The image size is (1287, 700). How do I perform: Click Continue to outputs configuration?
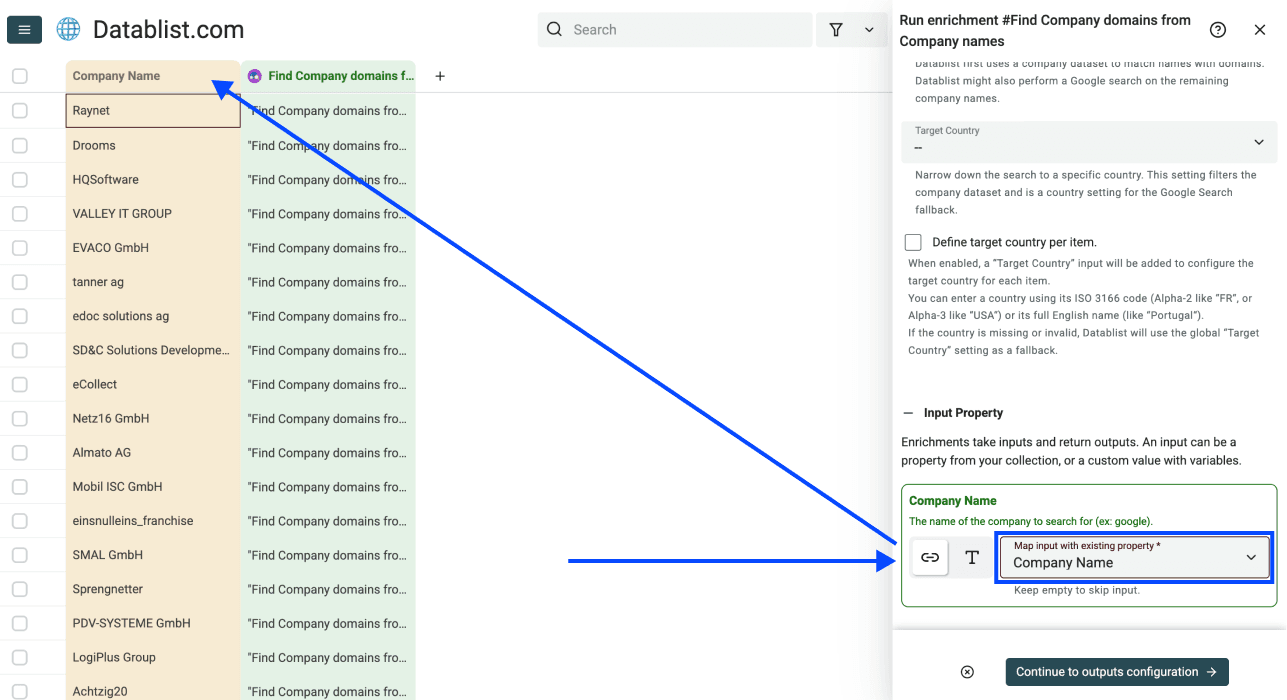1116,671
